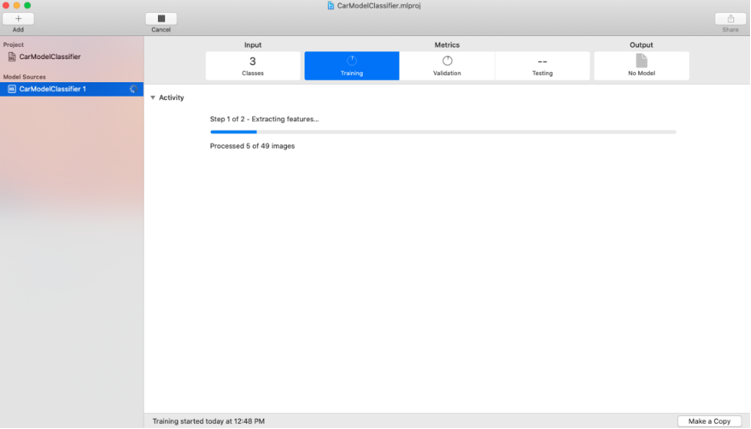This screenshot has height=429, width=751.
Task: Open the 3 Classes input tab
Action: 253,66
